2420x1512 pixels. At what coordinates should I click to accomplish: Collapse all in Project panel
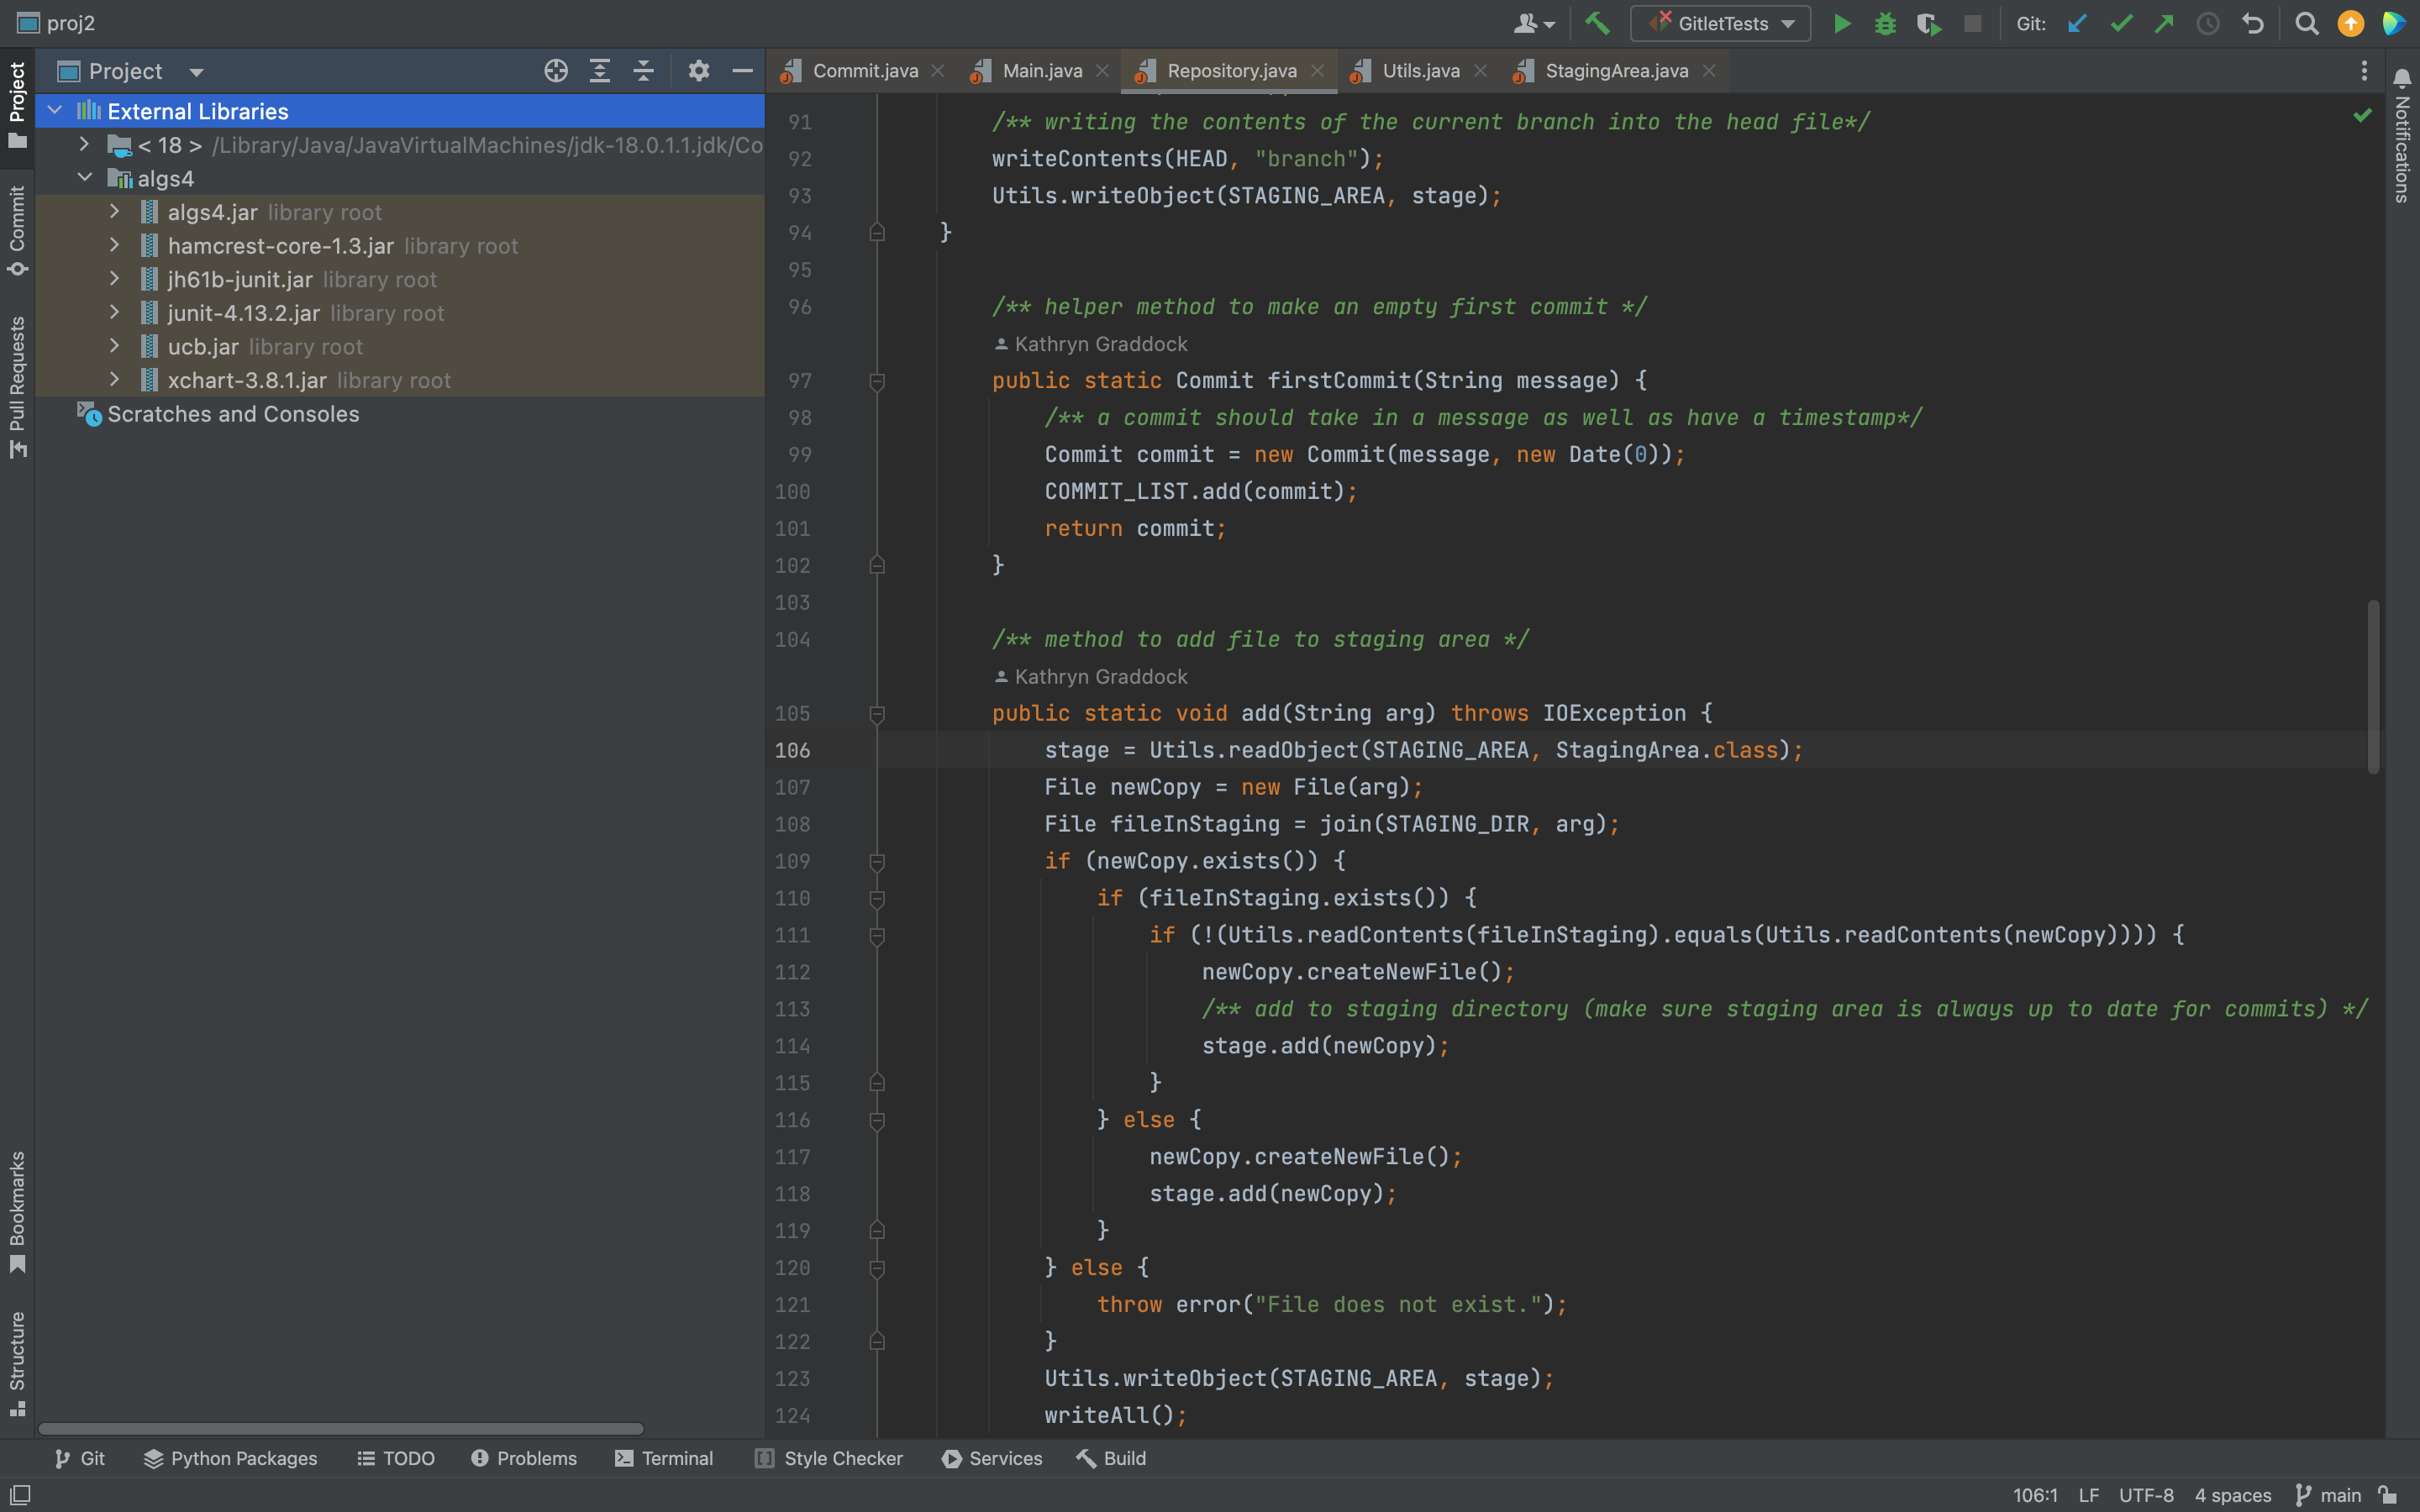[x=643, y=71]
